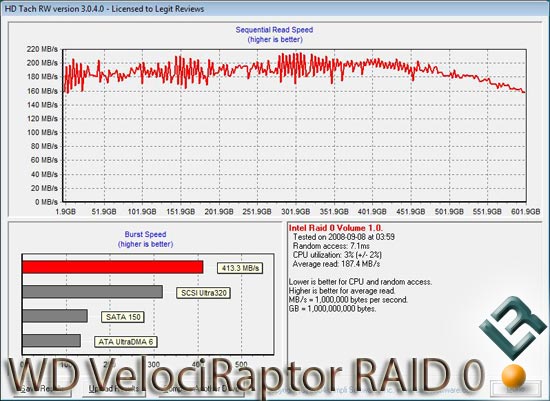550x401 pixels.
Task: Click the 'Random access: 7.1ms' line
Action: [x=331, y=246]
